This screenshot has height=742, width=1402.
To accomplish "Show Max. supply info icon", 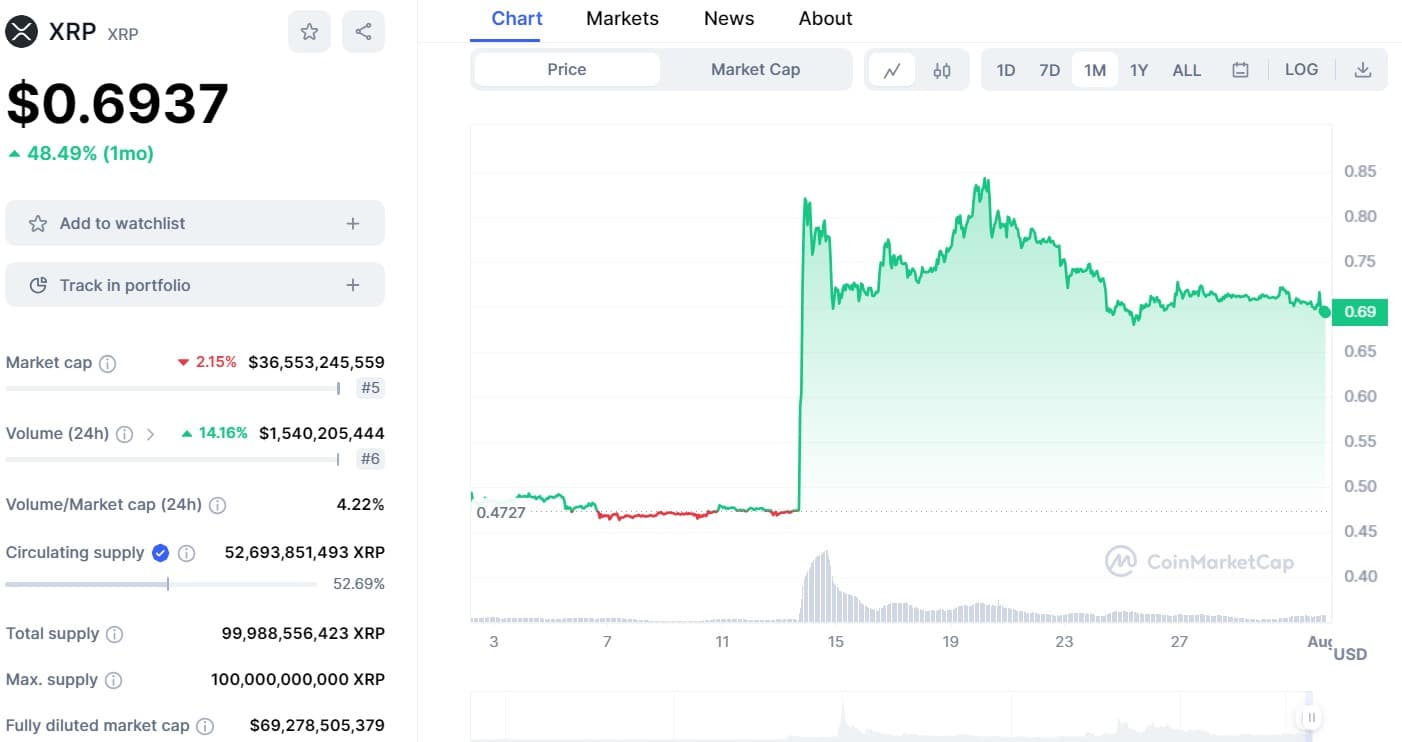I will (113, 680).
